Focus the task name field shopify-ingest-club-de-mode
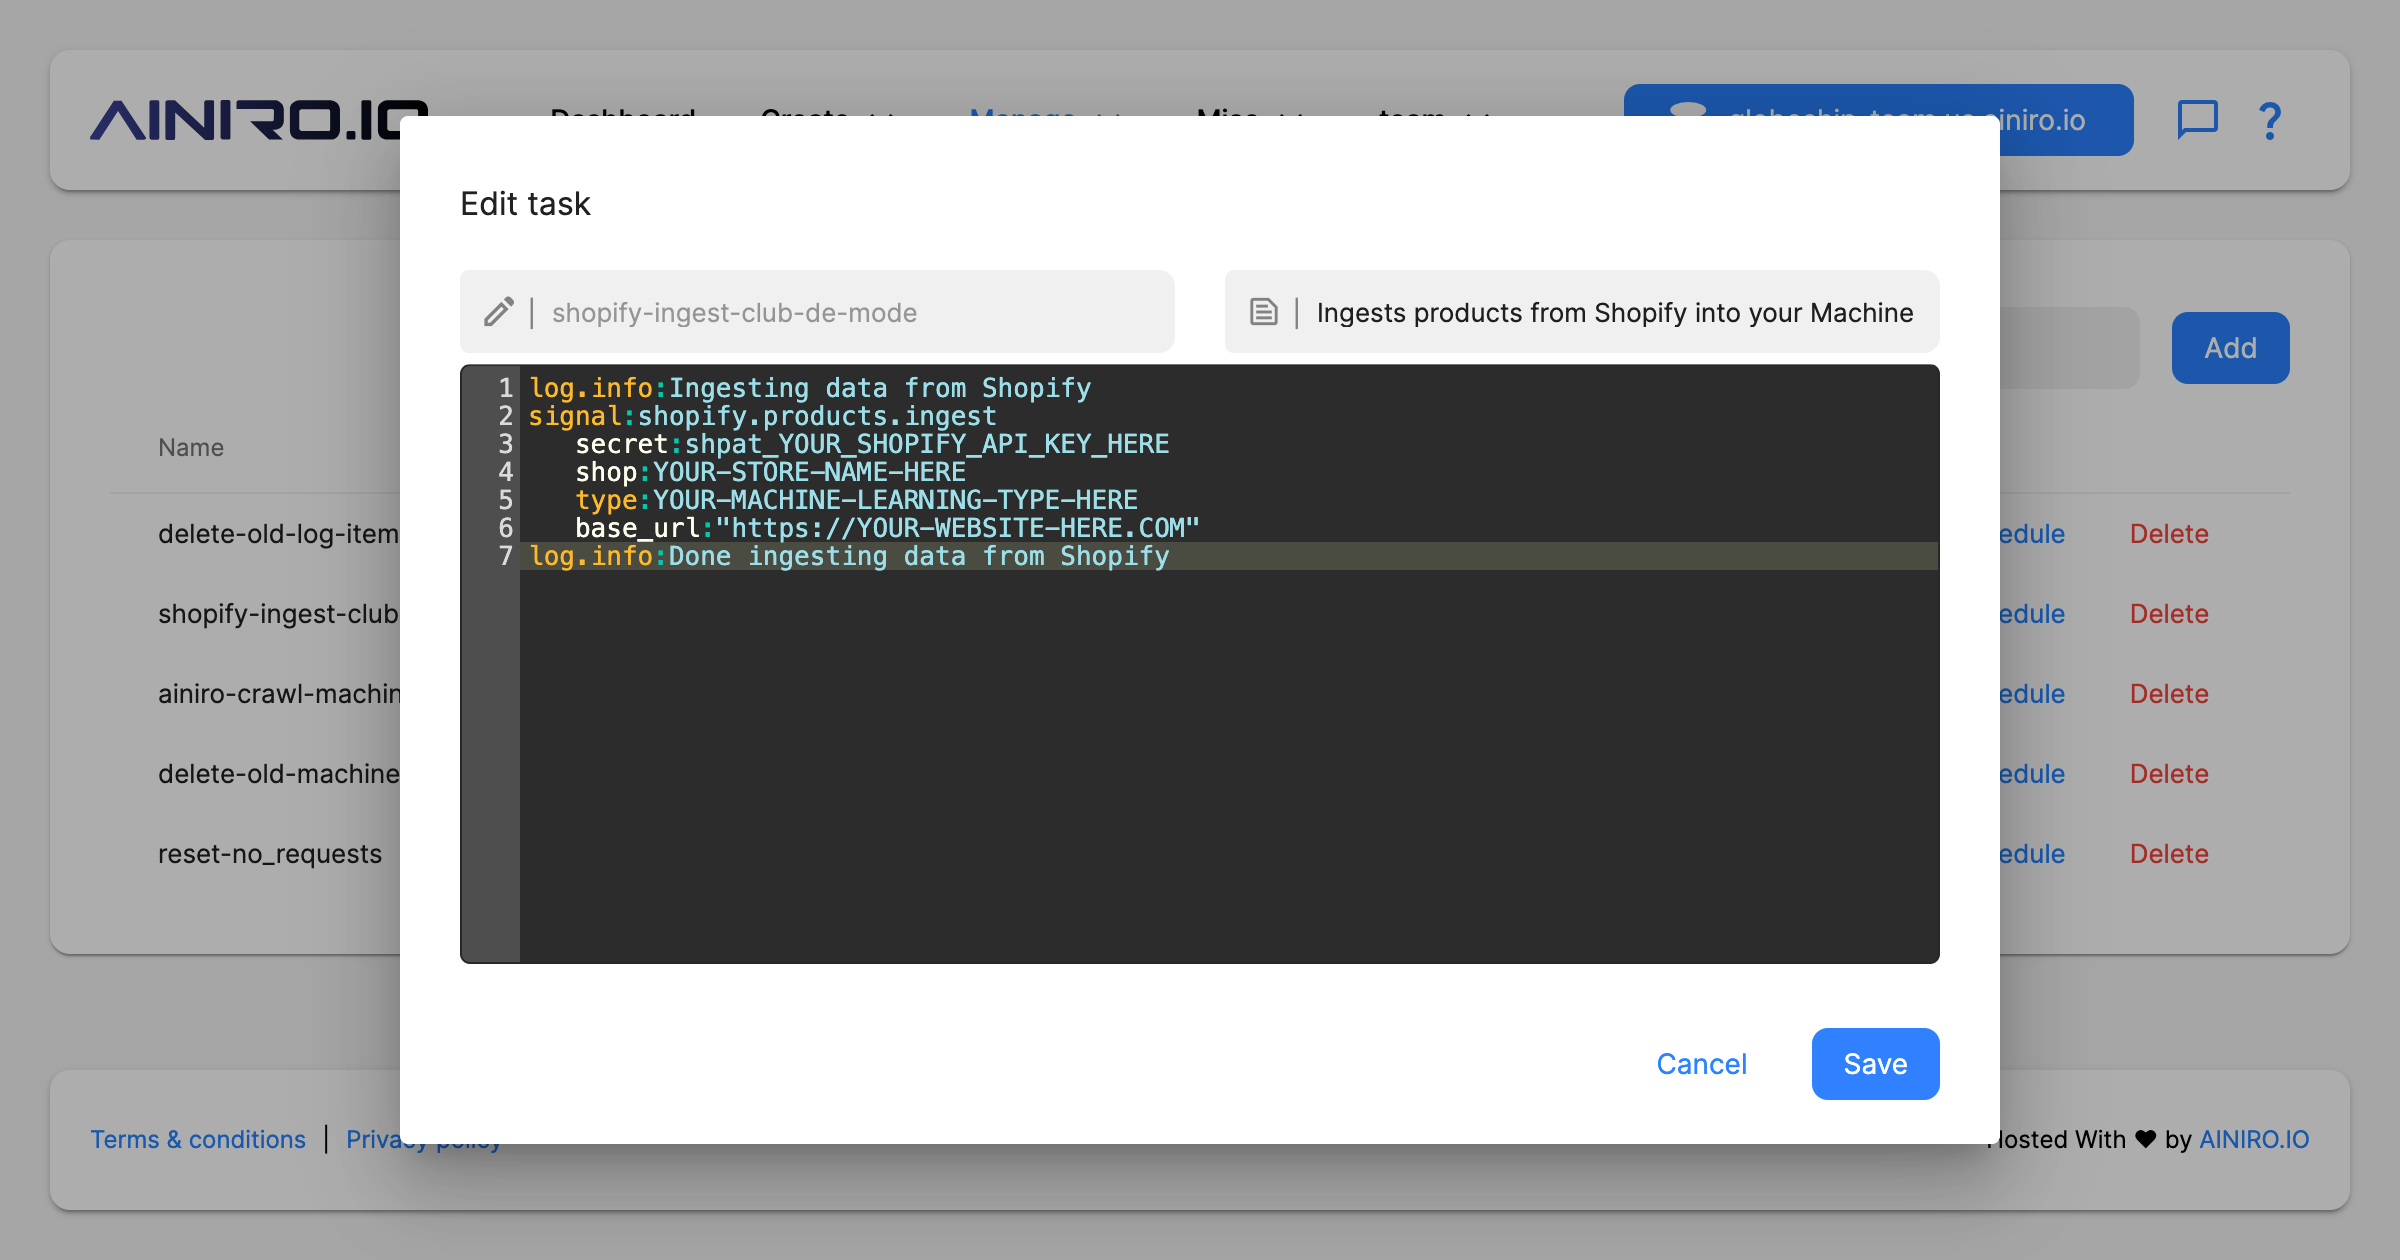This screenshot has width=2400, height=1260. pos(816,312)
